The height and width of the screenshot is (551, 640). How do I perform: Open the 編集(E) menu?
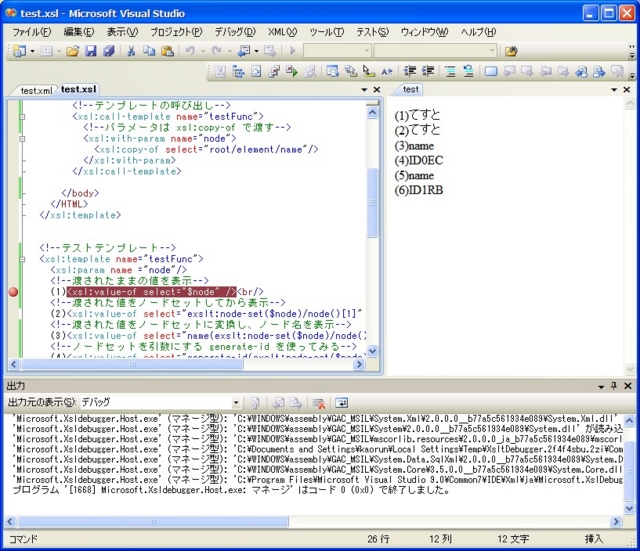[x=79, y=32]
